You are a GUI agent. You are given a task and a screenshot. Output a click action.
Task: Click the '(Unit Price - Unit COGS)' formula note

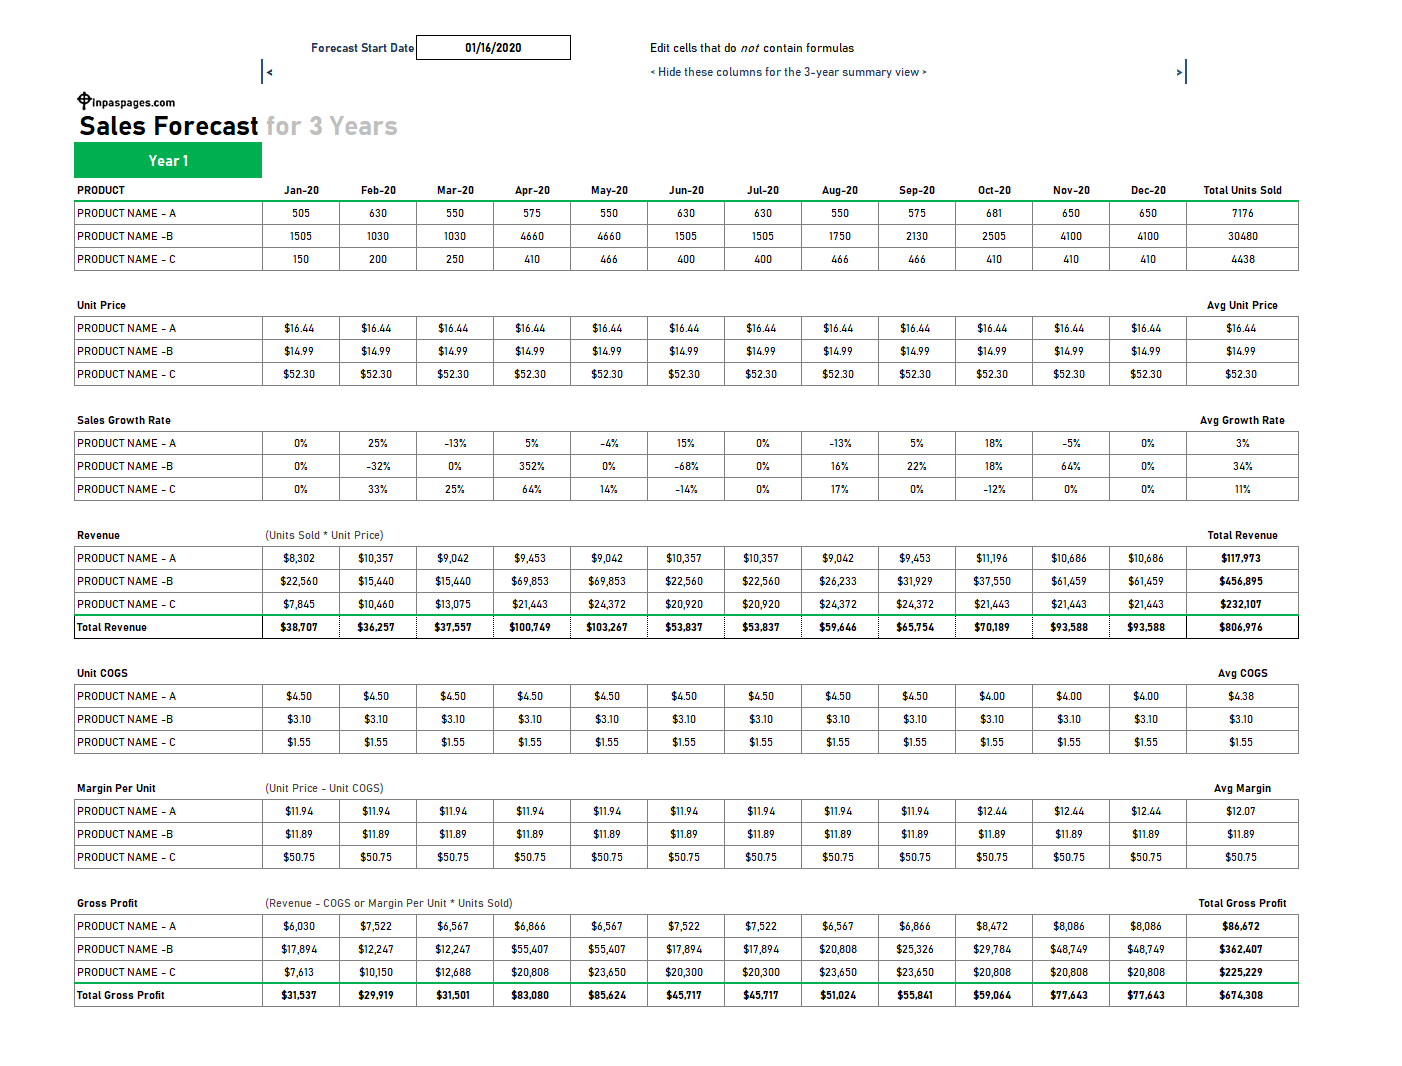pyautogui.click(x=324, y=788)
